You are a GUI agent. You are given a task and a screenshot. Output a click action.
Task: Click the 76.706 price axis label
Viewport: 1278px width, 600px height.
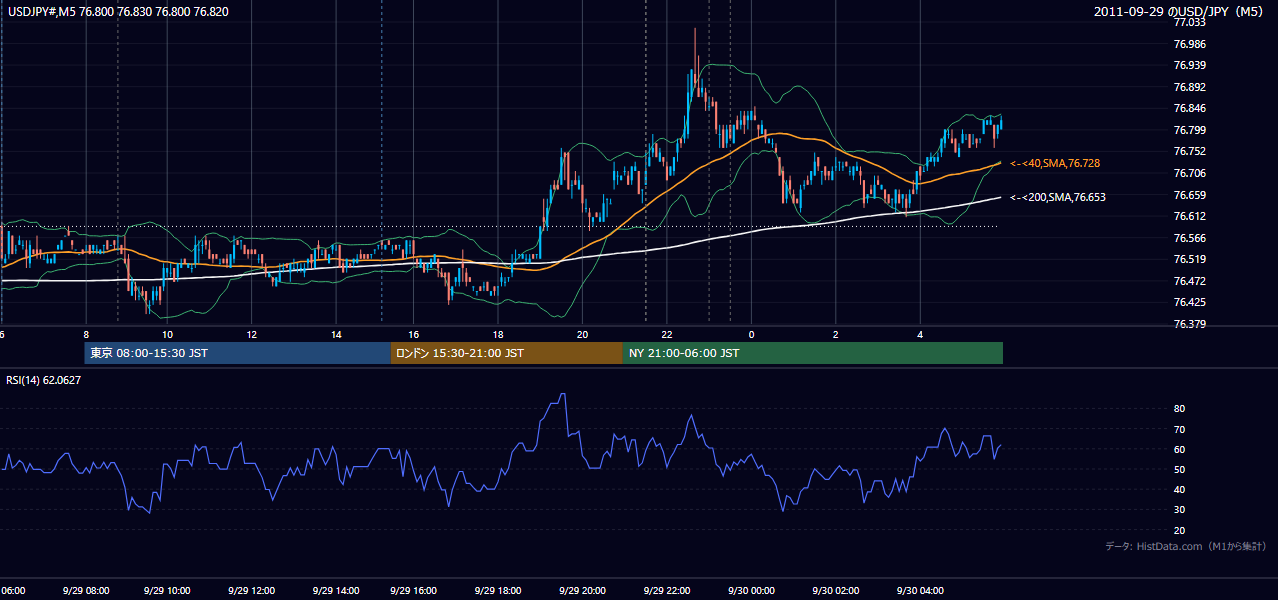point(1189,173)
